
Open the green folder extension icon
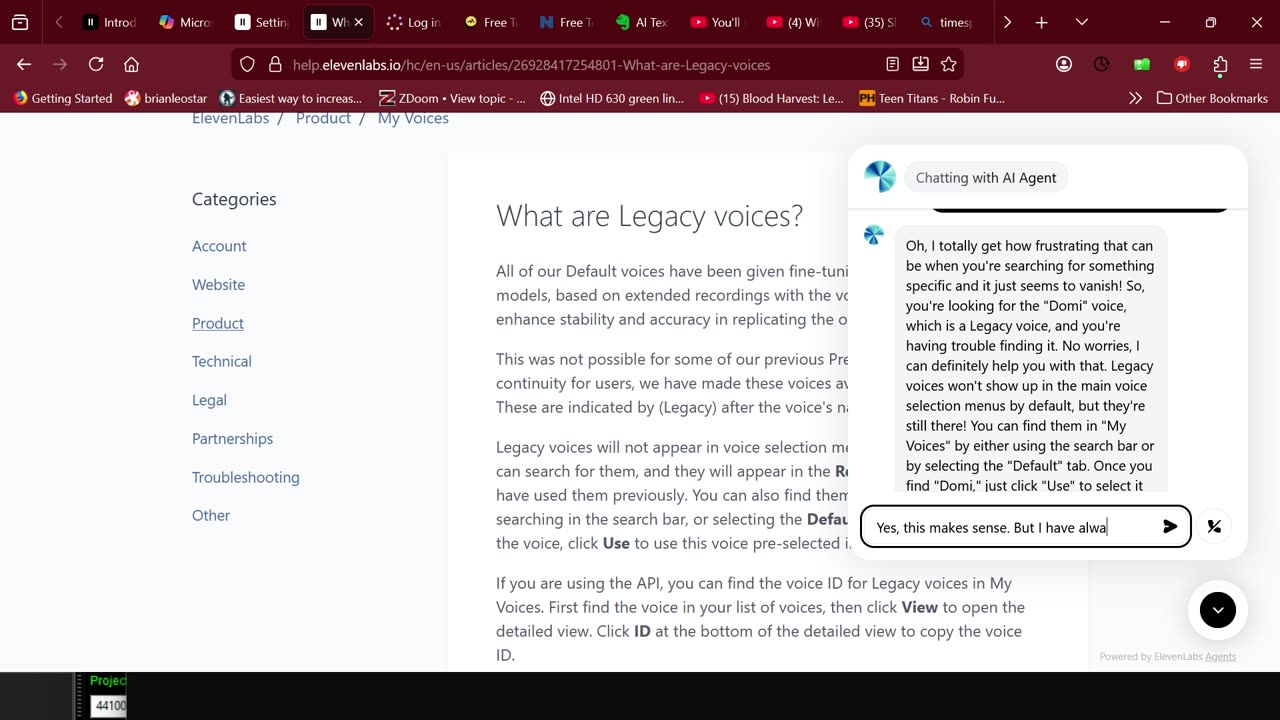1142,64
